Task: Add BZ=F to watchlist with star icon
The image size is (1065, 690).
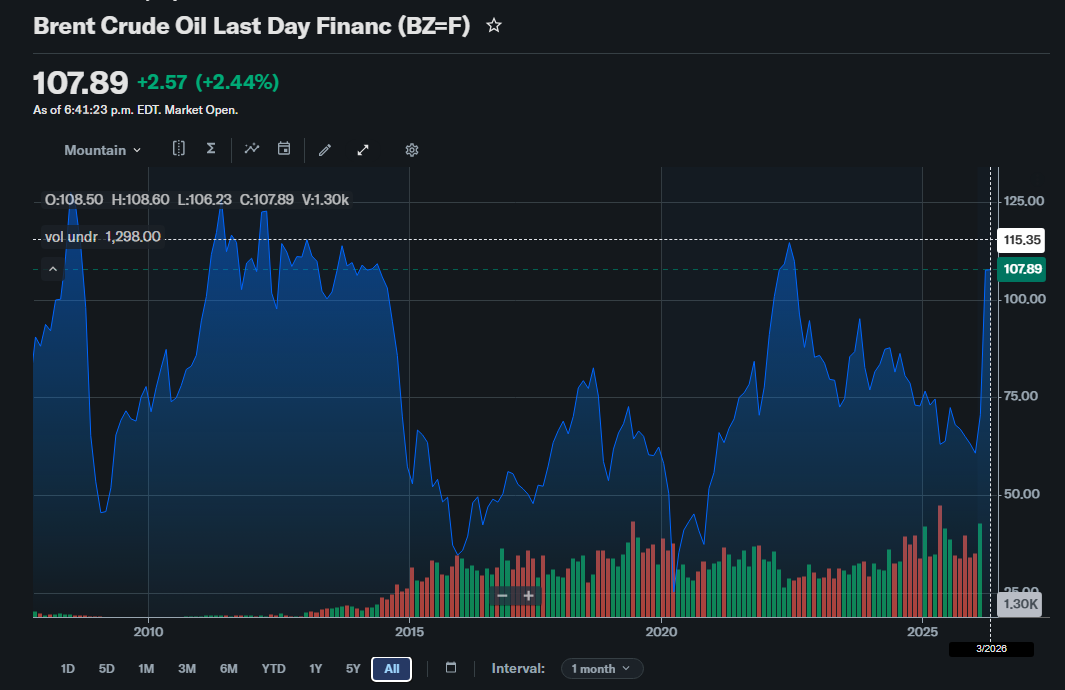Action: [494, 26]
